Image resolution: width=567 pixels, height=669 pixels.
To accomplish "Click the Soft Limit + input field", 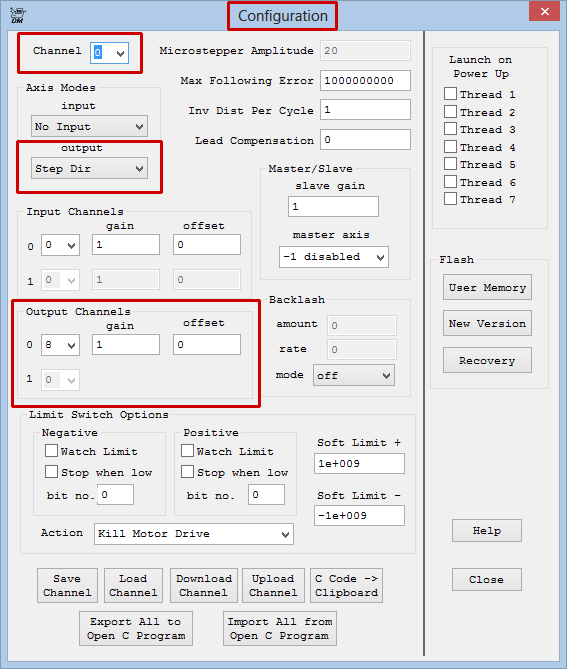I will pos(359,463).
